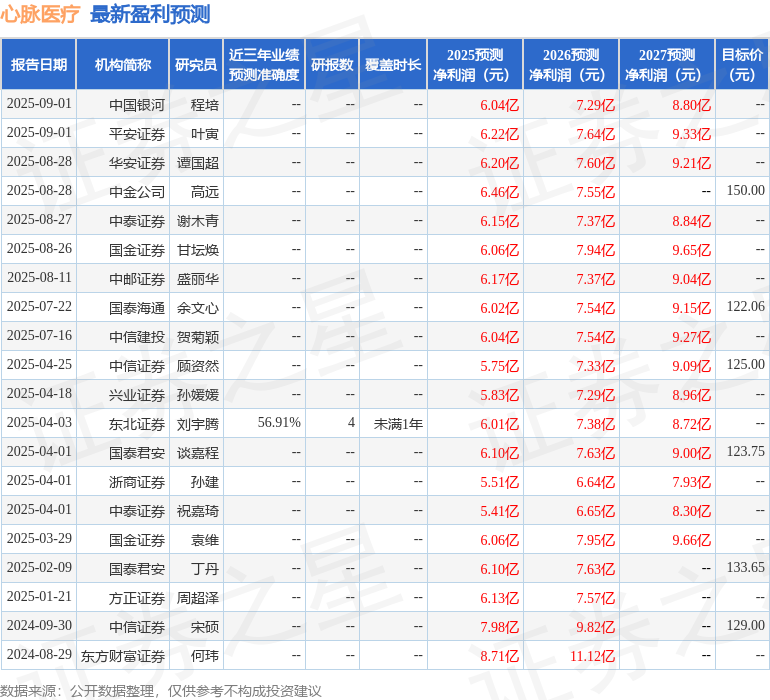770x700 pixels.
Task: Click date 2025-07-22
Action: click(x=39, y=306)
